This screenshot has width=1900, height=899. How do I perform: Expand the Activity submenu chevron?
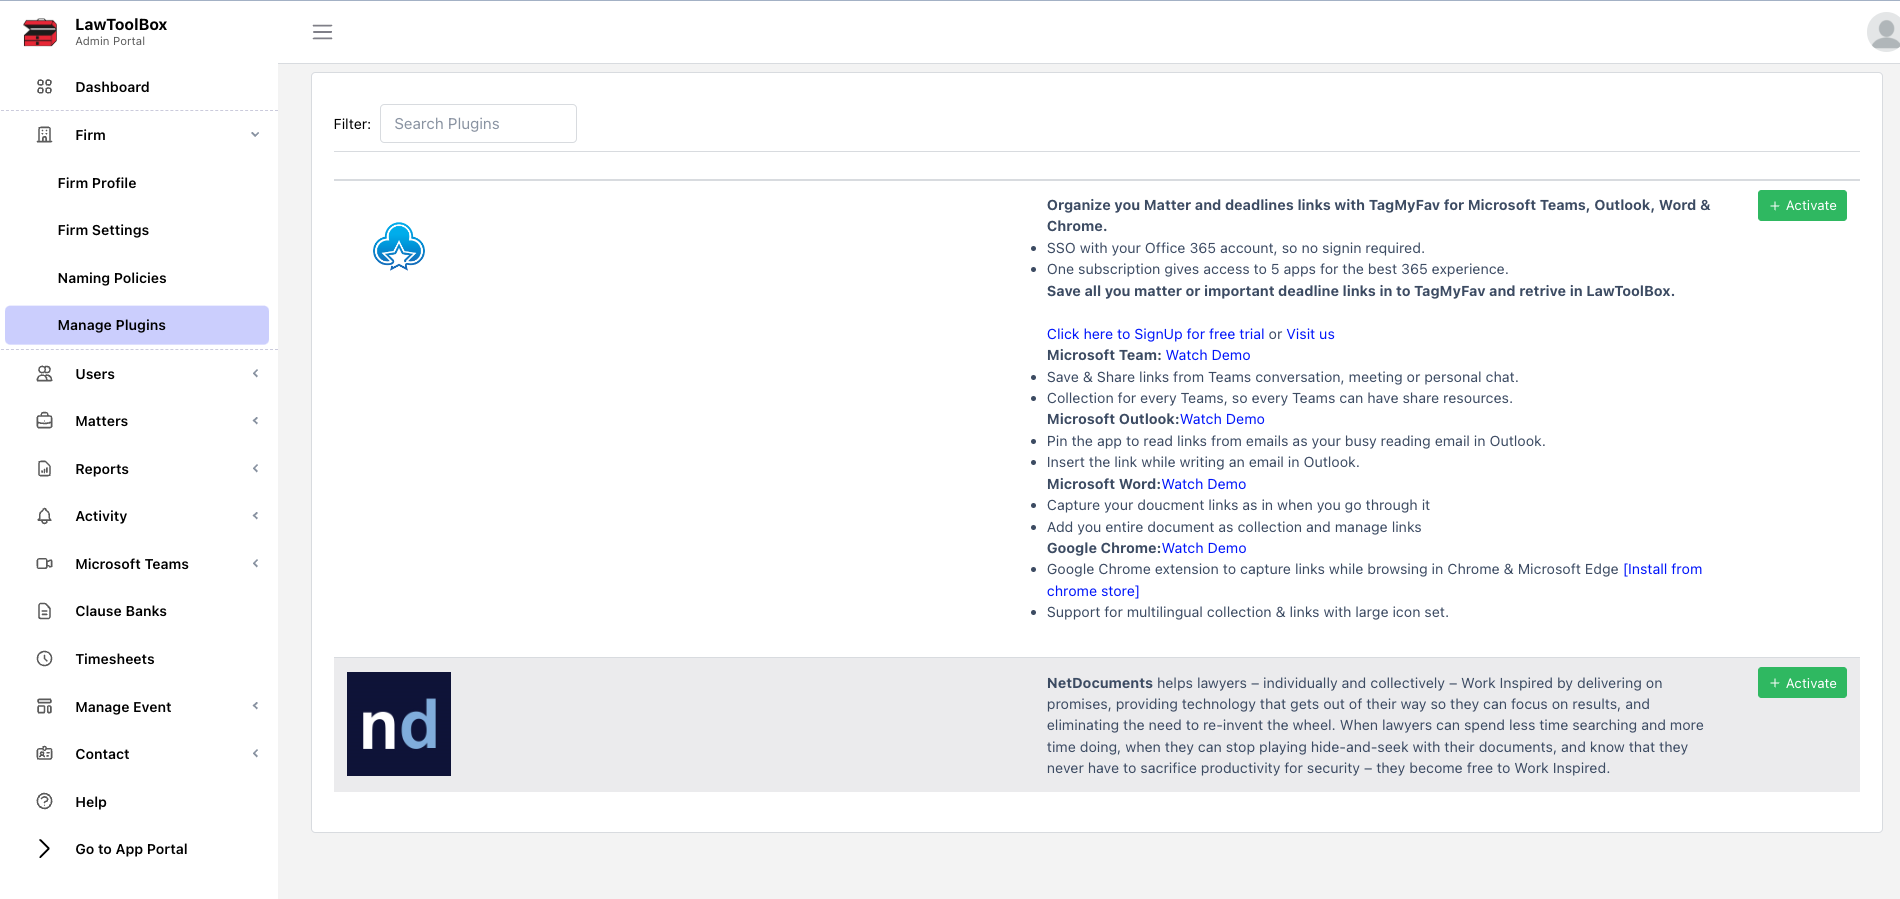tap(255, 516)
